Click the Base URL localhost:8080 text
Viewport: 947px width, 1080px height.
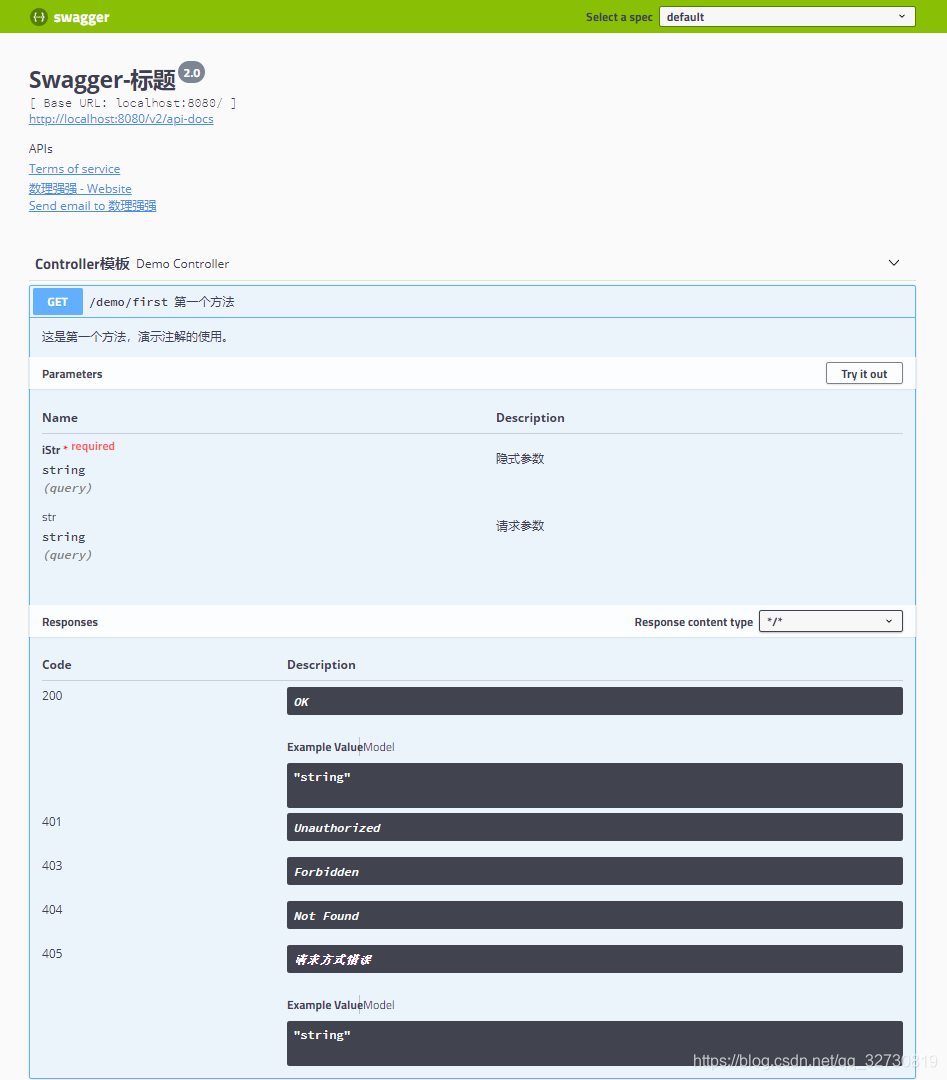[x=133, y=103]
